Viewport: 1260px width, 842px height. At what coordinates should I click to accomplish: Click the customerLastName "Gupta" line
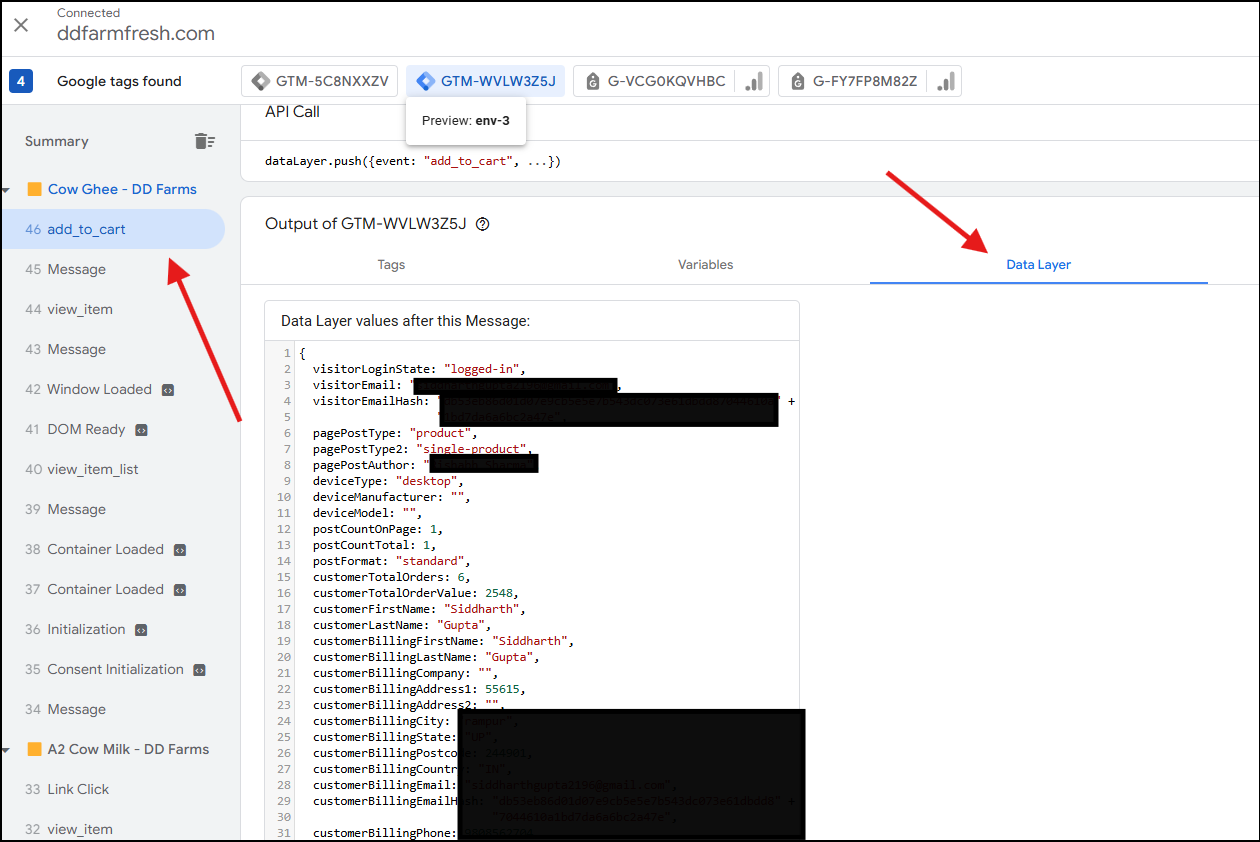401,625
